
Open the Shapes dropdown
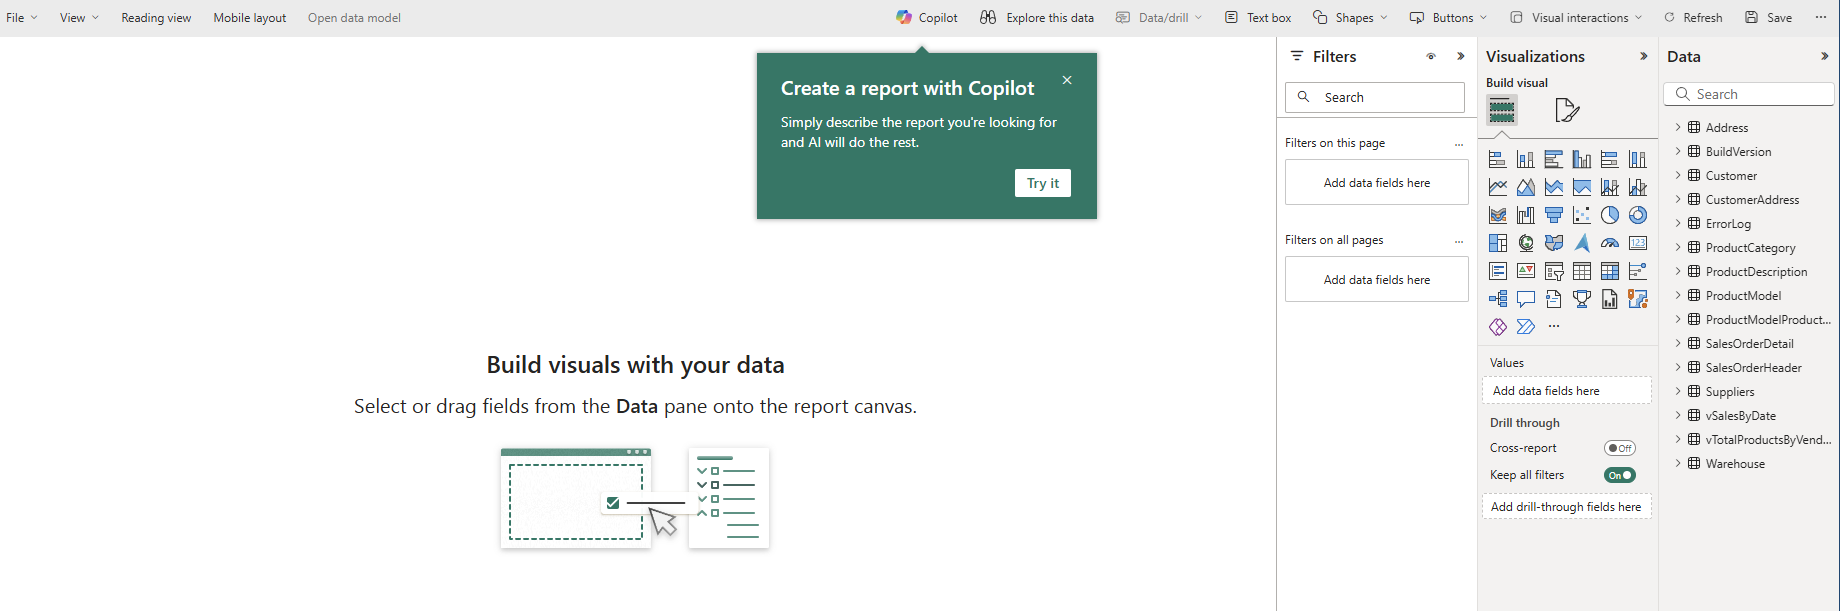[x=1351, y=17]
